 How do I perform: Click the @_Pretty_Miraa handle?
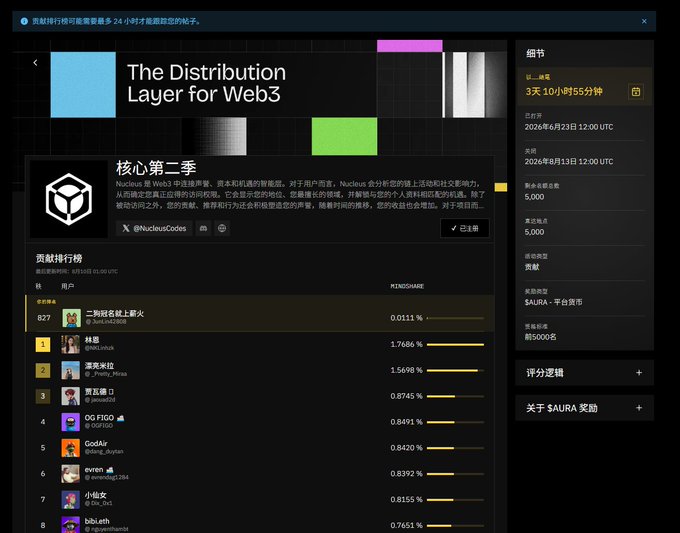106,374
